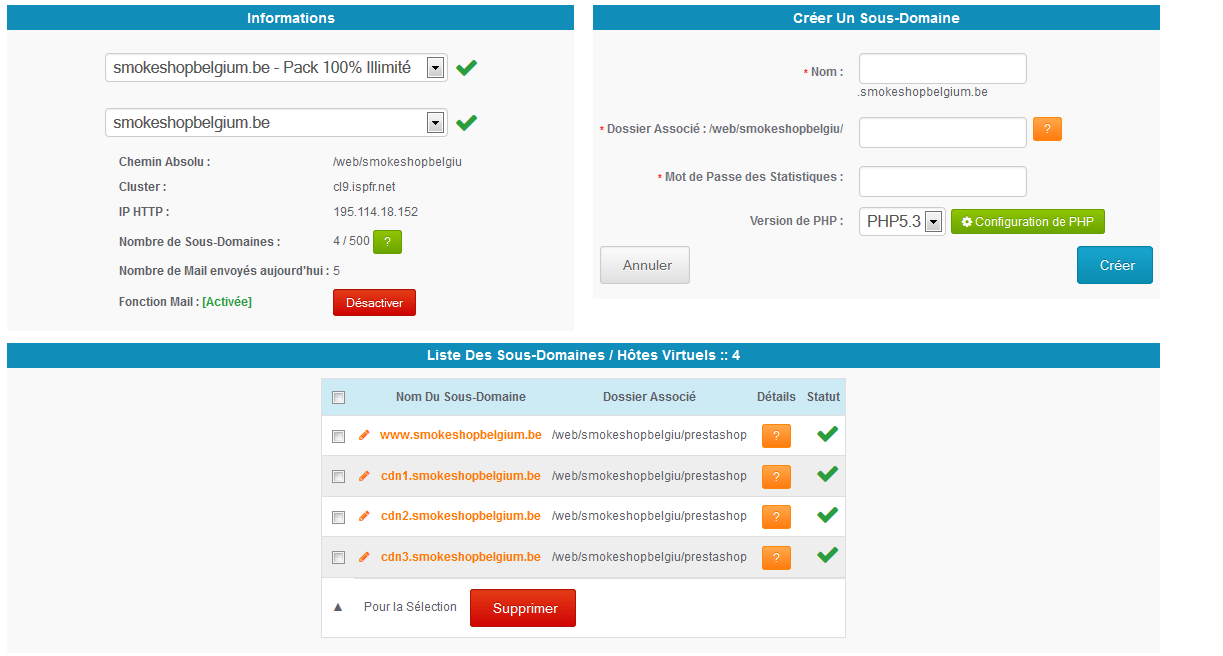The height and width of the screenshot is (656, 1223).
Task: Click status checkmark of cdn1.smokeshopbelgium.be
Action: tap(827, 474)
